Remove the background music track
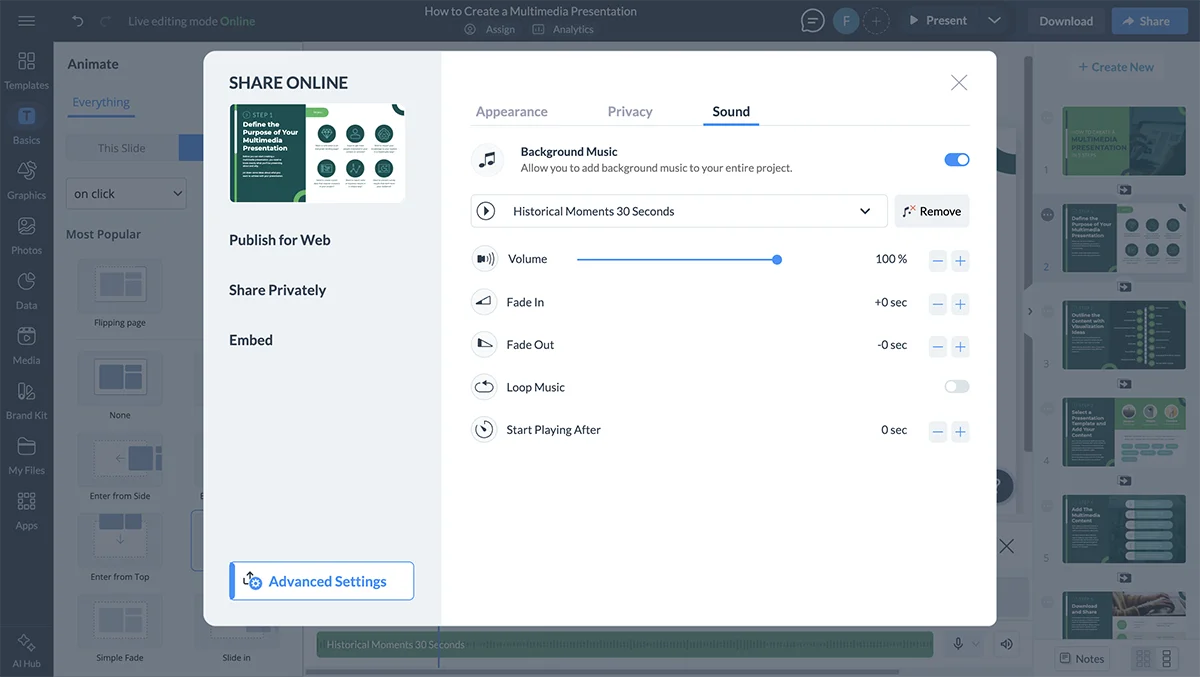 (x=932, y=211)
